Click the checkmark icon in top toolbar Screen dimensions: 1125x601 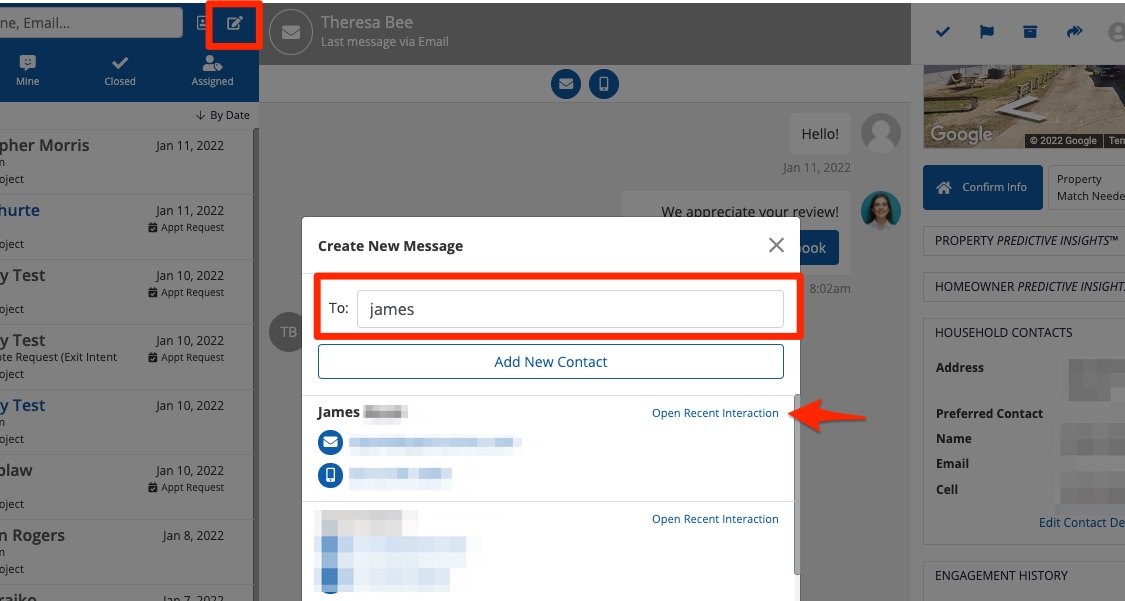(x=942, y=32)
